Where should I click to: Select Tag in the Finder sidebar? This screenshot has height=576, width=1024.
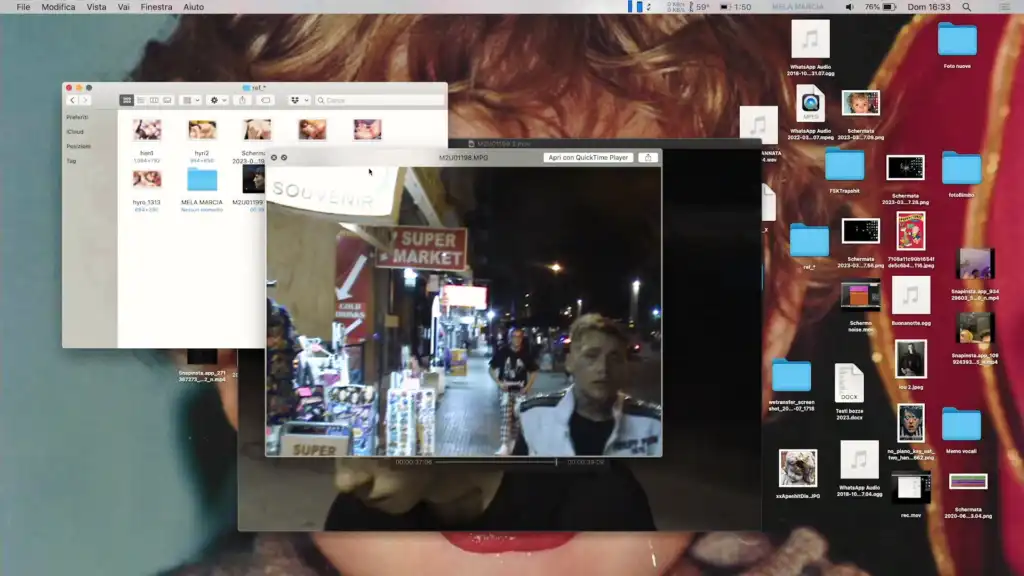click(x=71, y=161)
